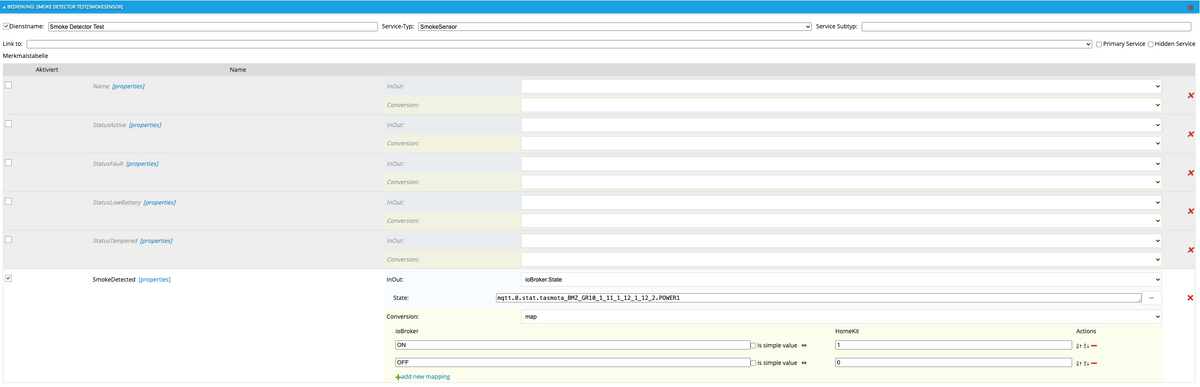Image resolution: width=1200 pixels, height=387 pixels.
Task: Open StatusActive properties link
Action: point(145,125)
